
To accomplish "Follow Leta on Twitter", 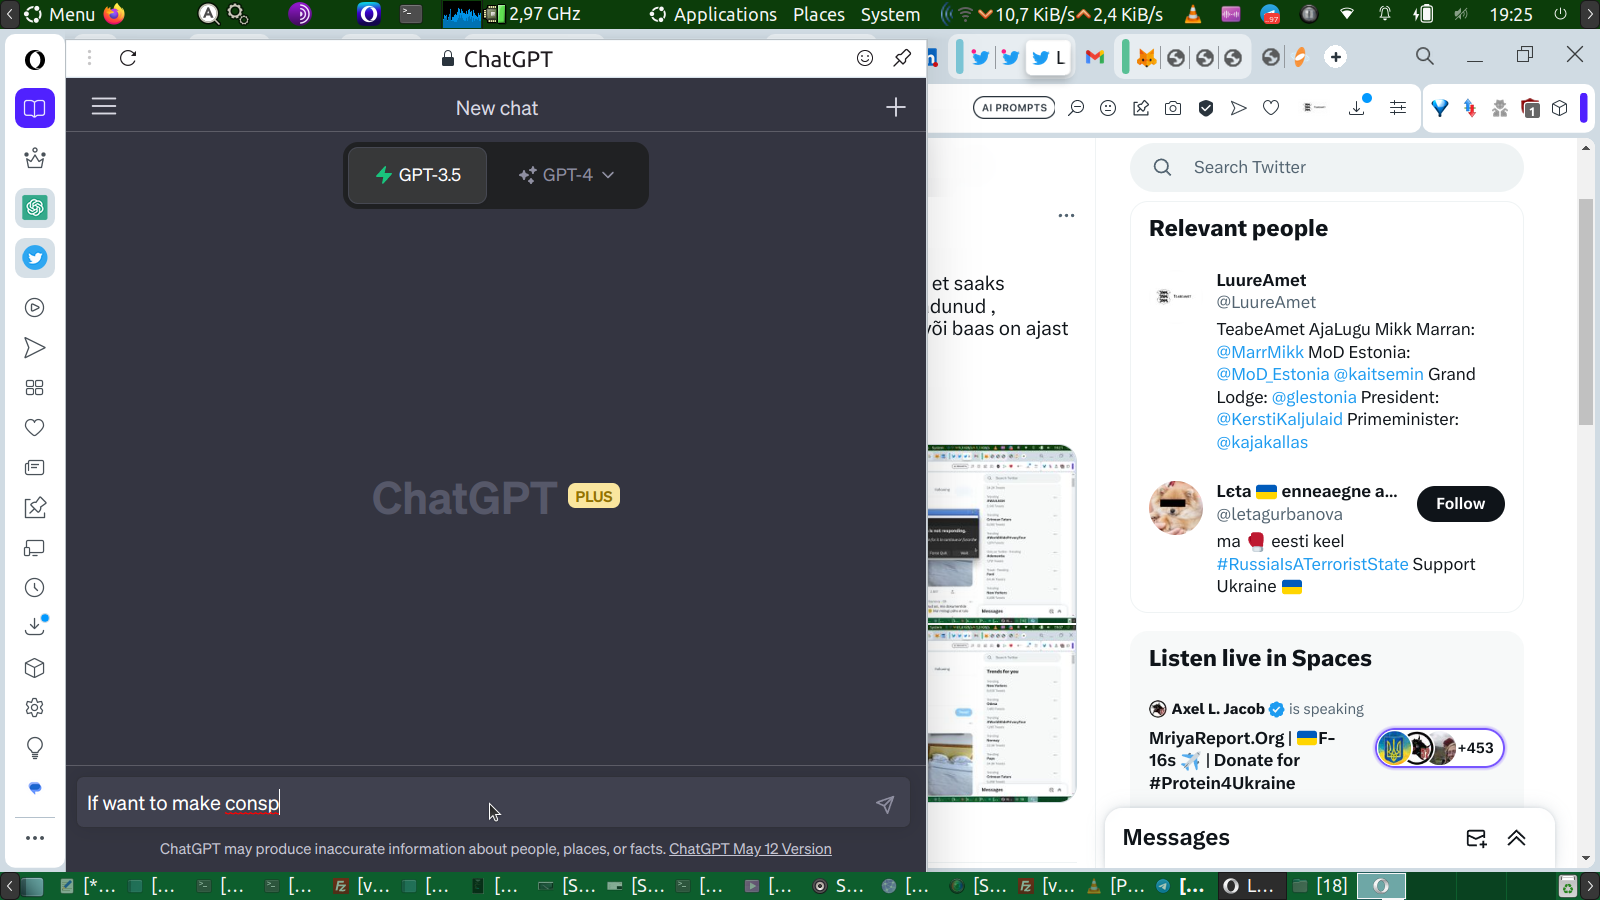I will coord(1460,504).
